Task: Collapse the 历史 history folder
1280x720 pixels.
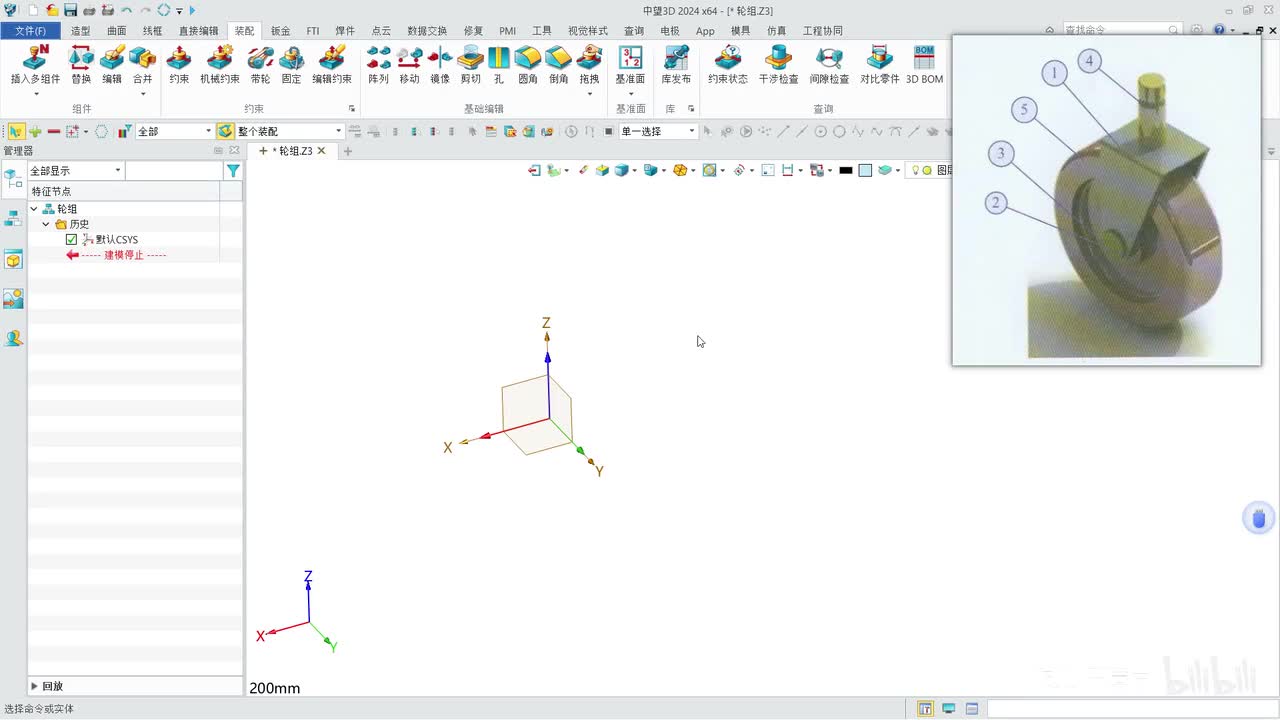Action: [46, 224]
